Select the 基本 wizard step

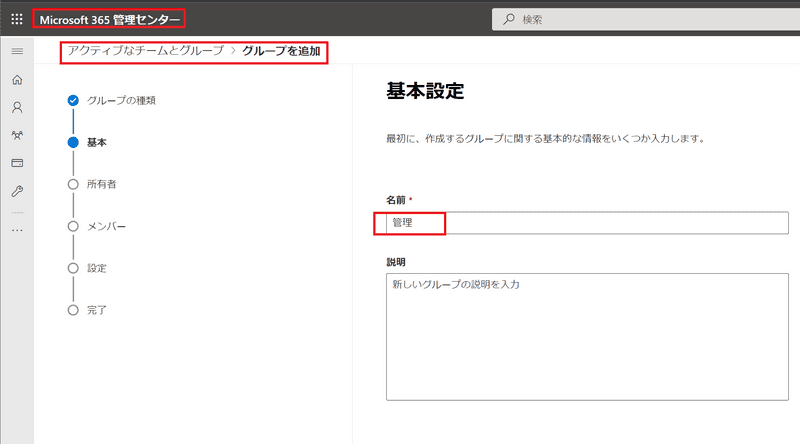click(97, 142)
